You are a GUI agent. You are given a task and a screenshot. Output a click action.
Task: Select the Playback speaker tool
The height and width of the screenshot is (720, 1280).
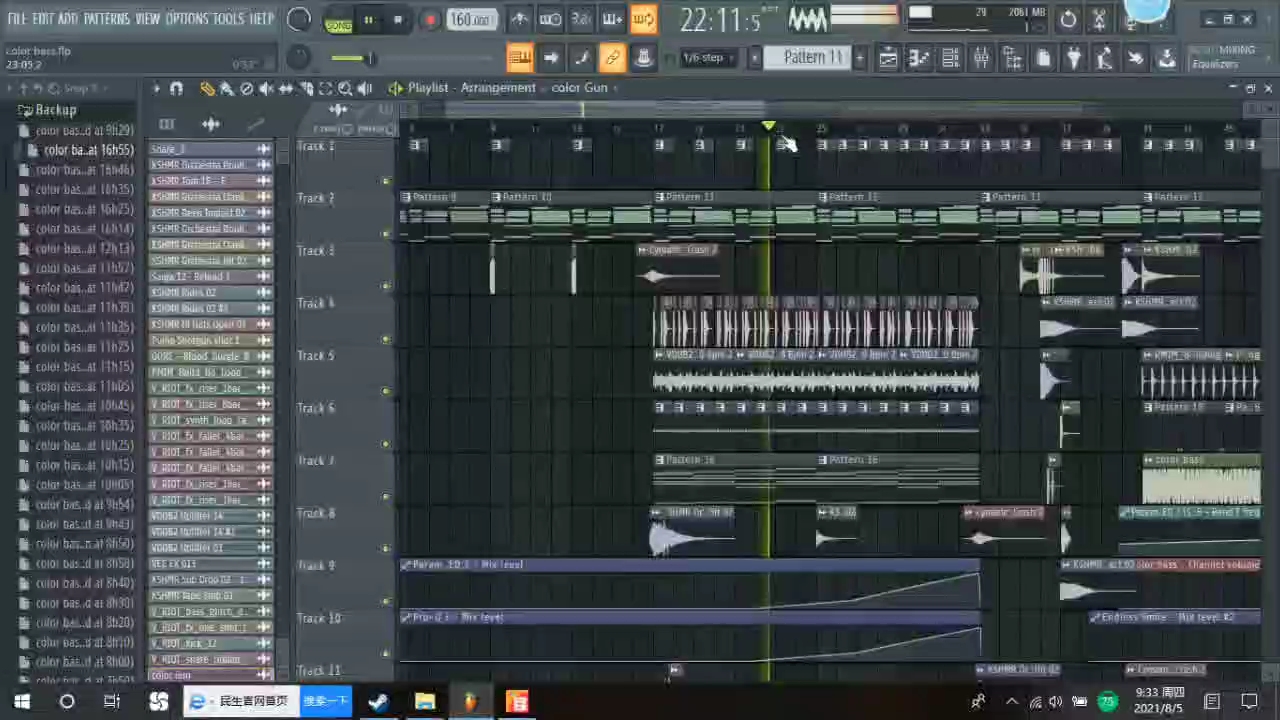click(x=365, y=89)
